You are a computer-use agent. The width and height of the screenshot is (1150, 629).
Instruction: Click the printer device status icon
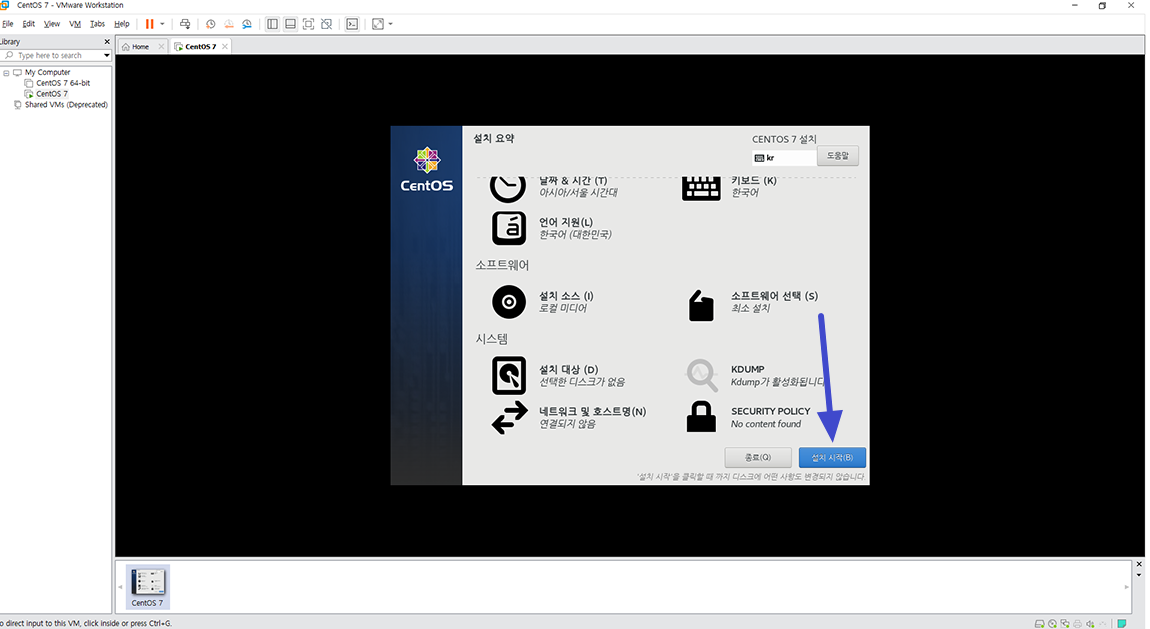click(x=1077, y=623)
